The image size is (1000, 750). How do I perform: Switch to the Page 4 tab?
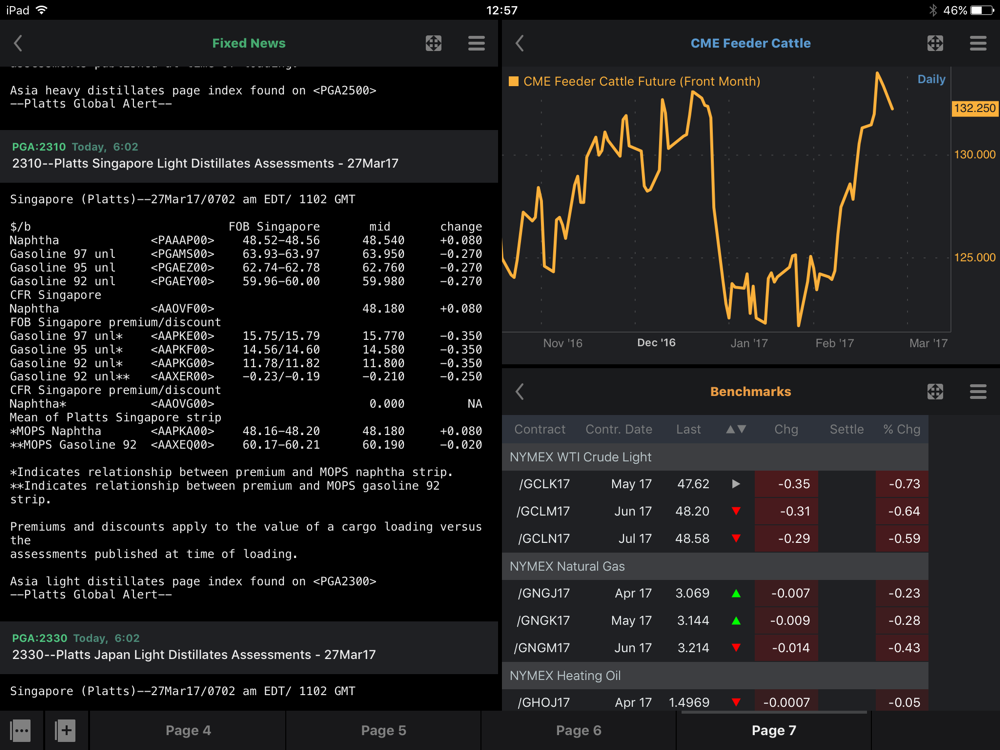[188, 731]
